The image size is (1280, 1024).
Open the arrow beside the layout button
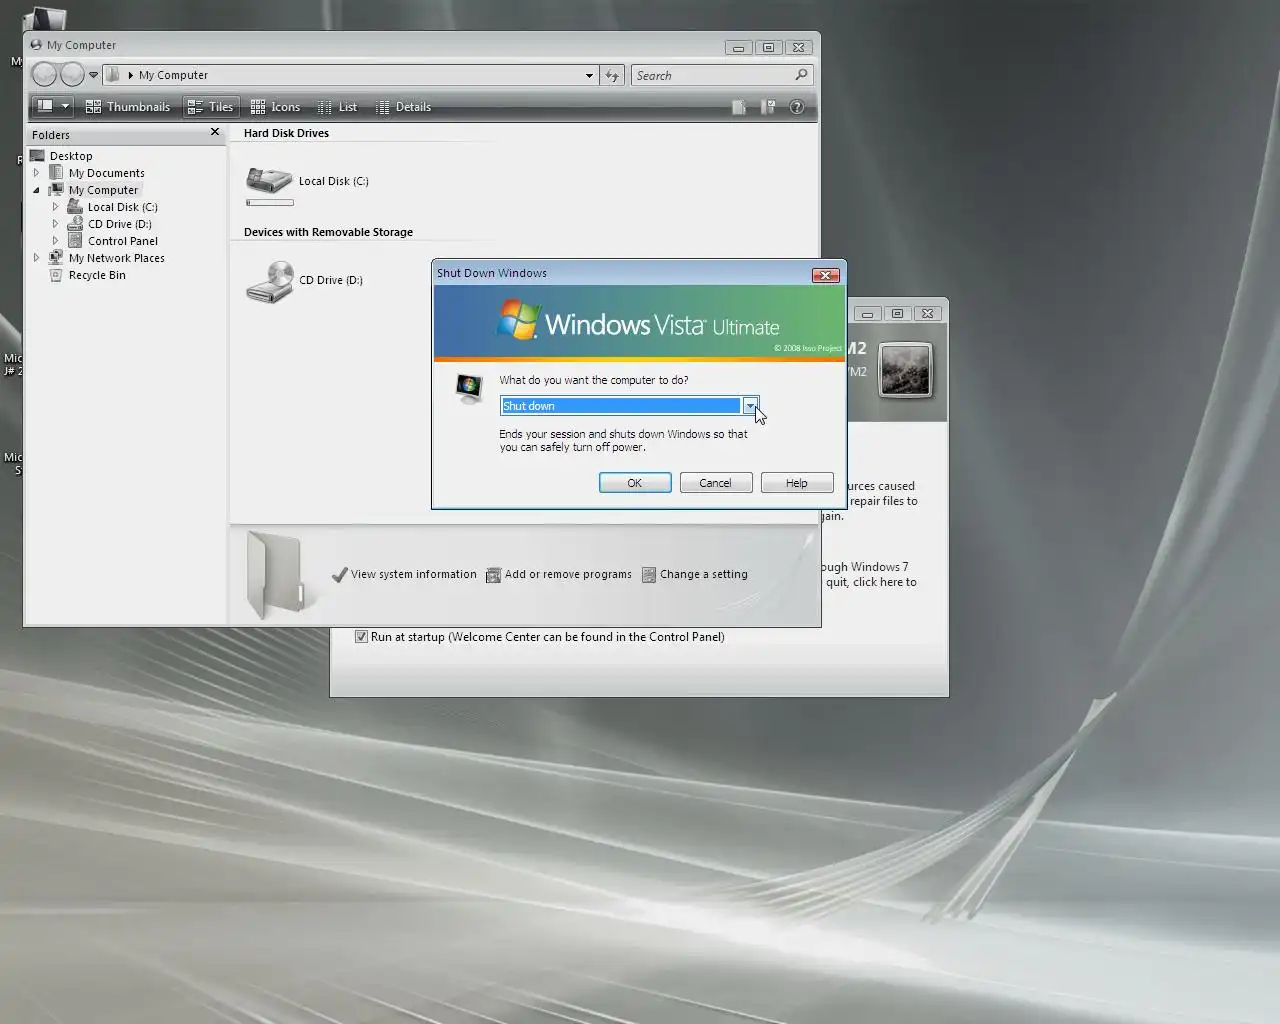tap(66, 106)
